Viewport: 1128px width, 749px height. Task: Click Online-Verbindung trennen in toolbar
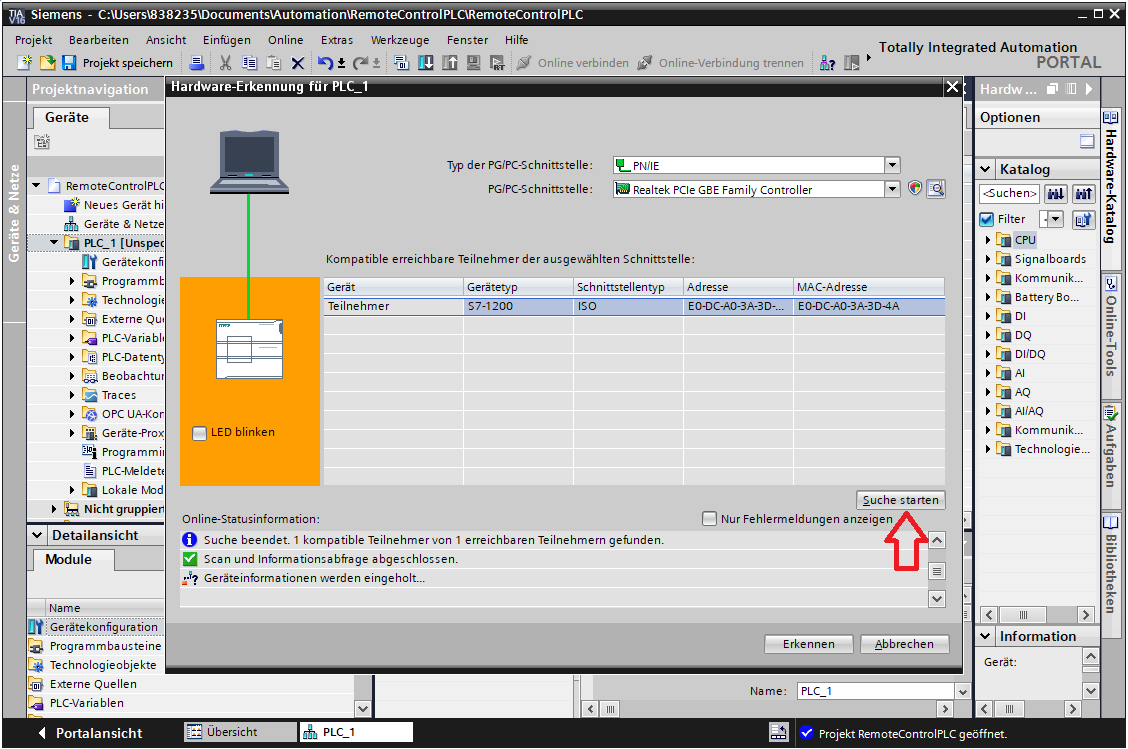pos(721,63)
